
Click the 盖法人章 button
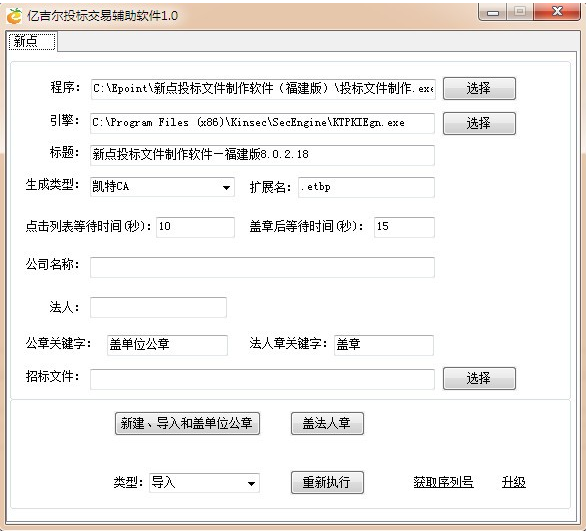point(327,423)
